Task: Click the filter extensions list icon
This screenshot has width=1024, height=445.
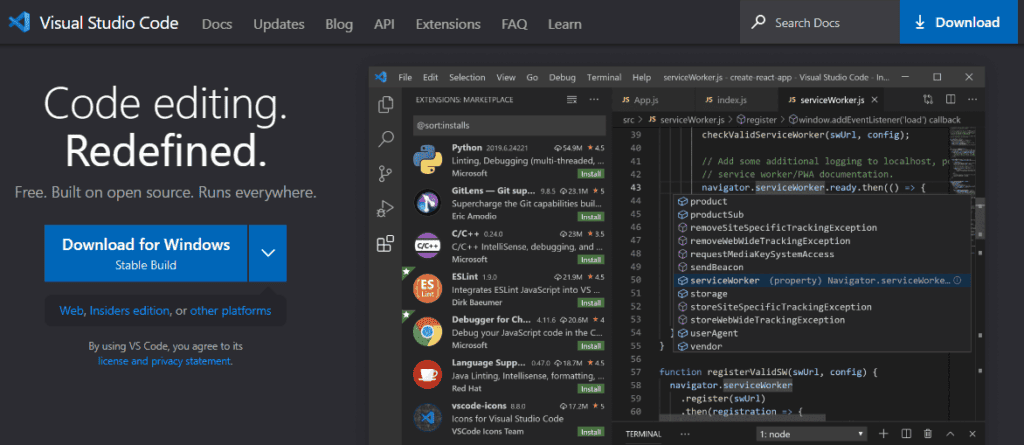Action: coord(571,100)
